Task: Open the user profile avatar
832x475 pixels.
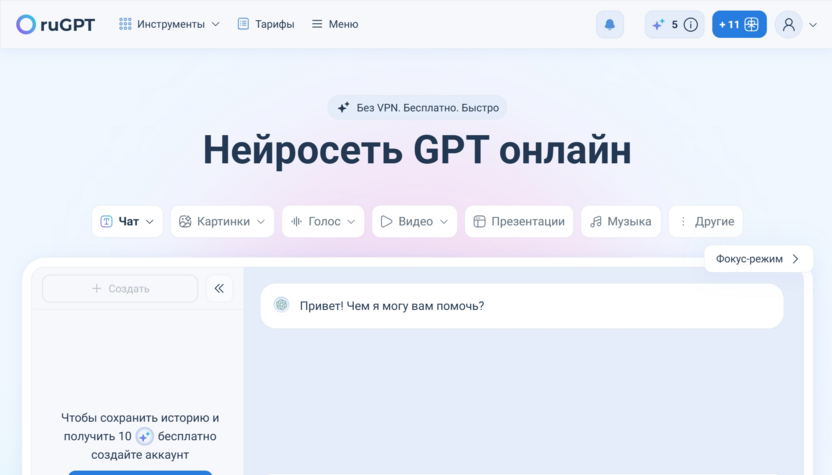Action: 788,24
